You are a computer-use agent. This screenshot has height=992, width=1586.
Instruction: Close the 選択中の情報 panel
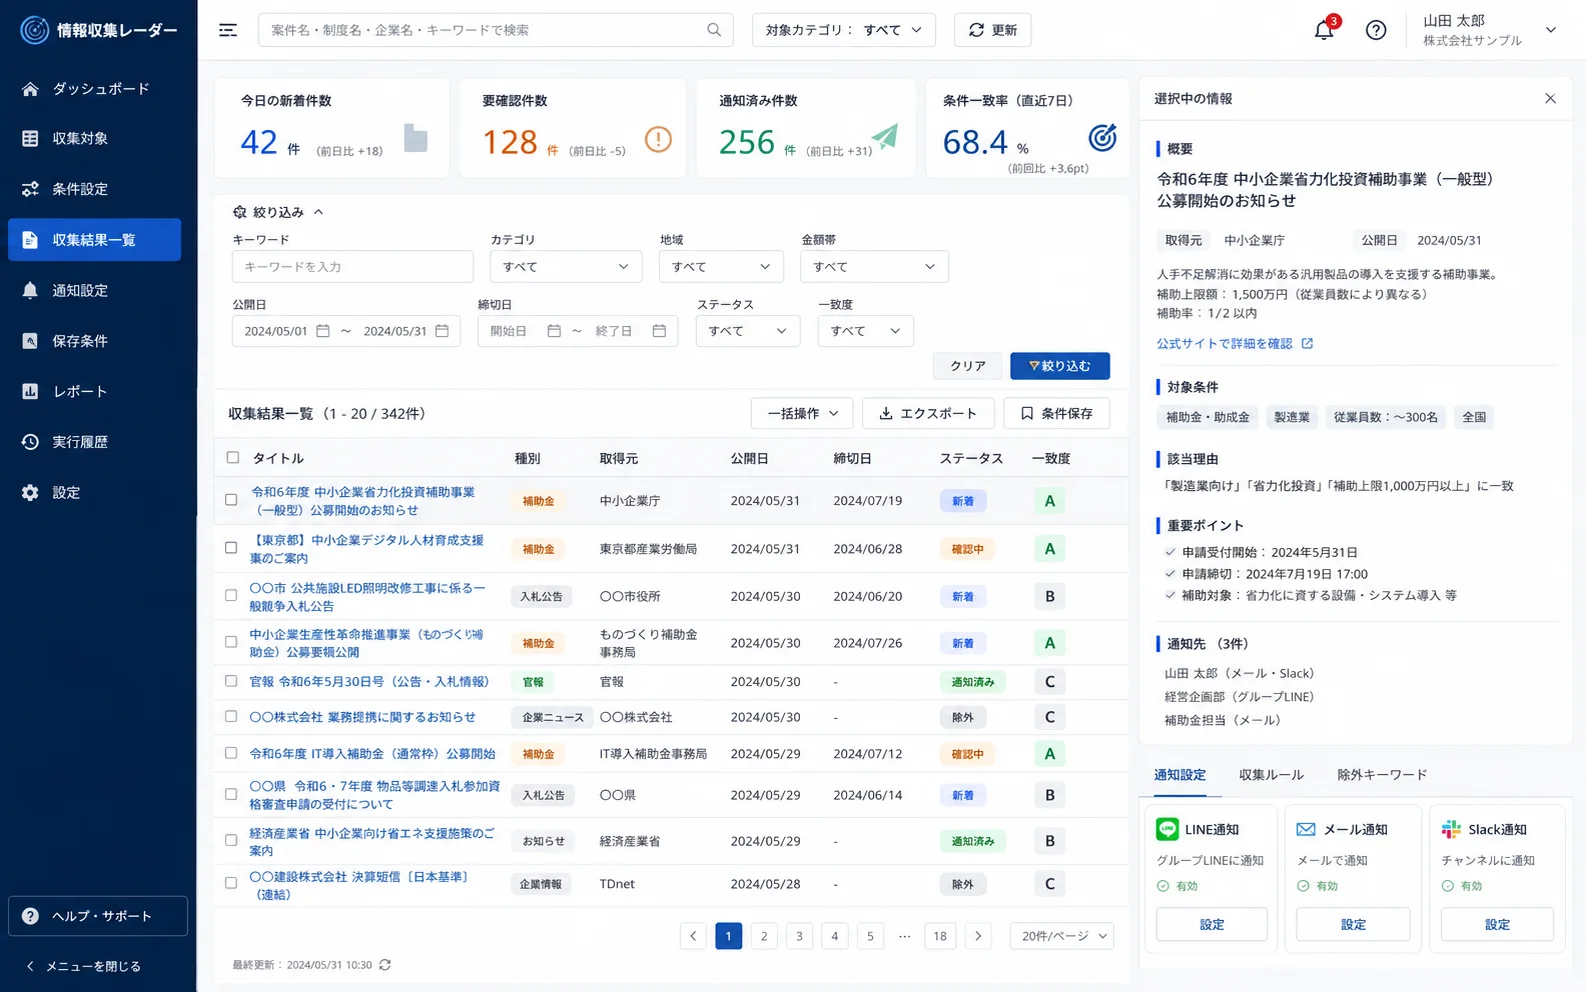pyautogui.click(x=1550, y=98)
